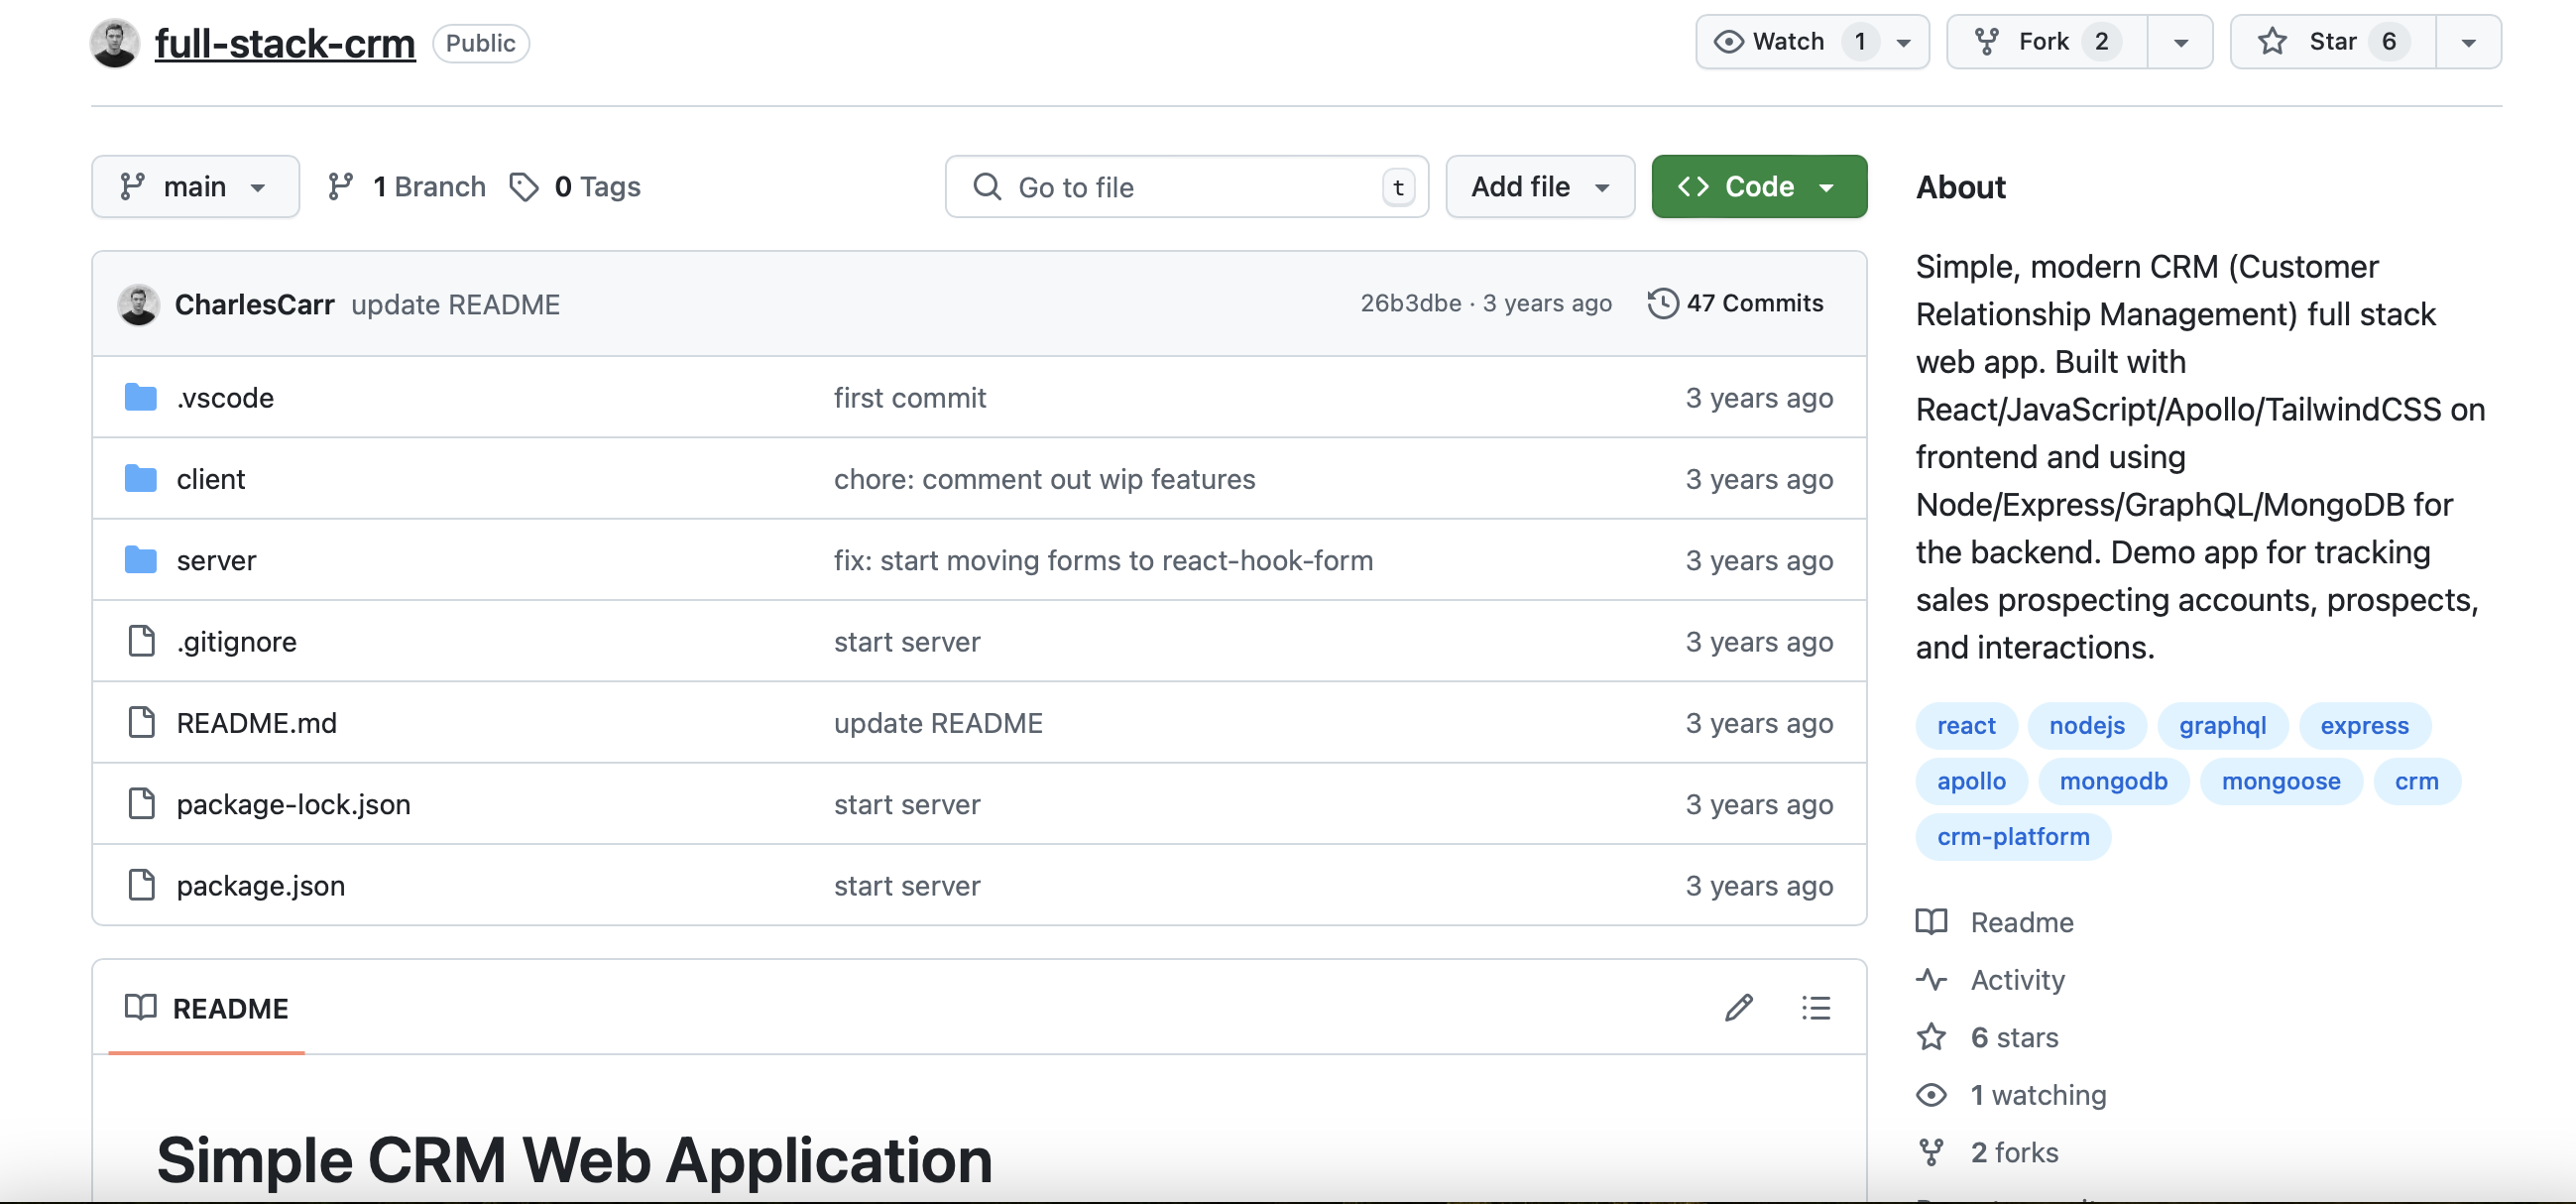
Task: Click the branch icon beside 1 Branch
Action: pyautogui.click(x=341, y=186)
